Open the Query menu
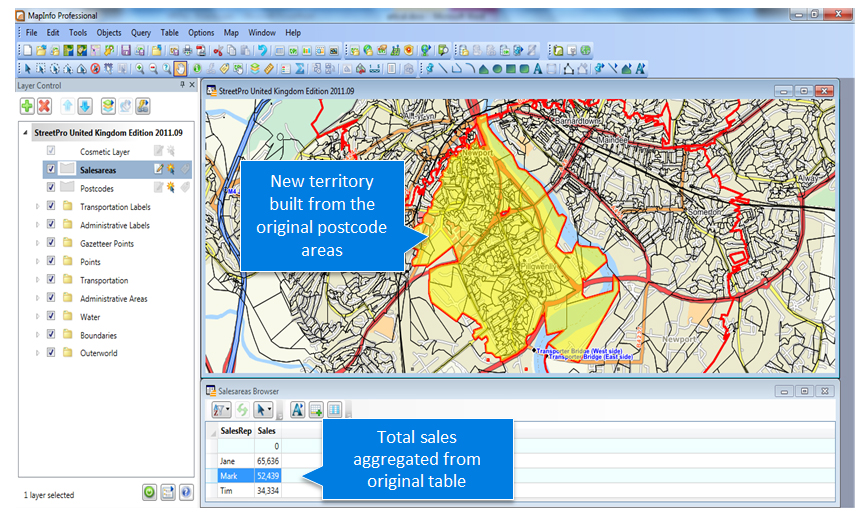This screenshot has width=868, height=517. click(x=141, y=33)
